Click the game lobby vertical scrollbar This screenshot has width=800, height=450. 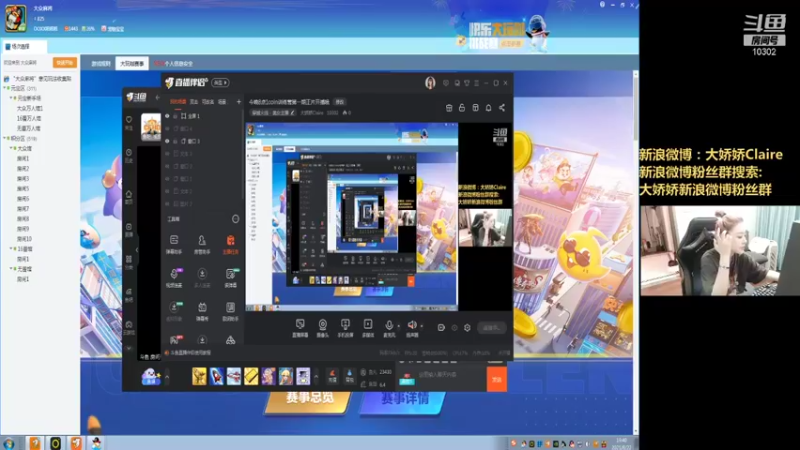[635, 107]
